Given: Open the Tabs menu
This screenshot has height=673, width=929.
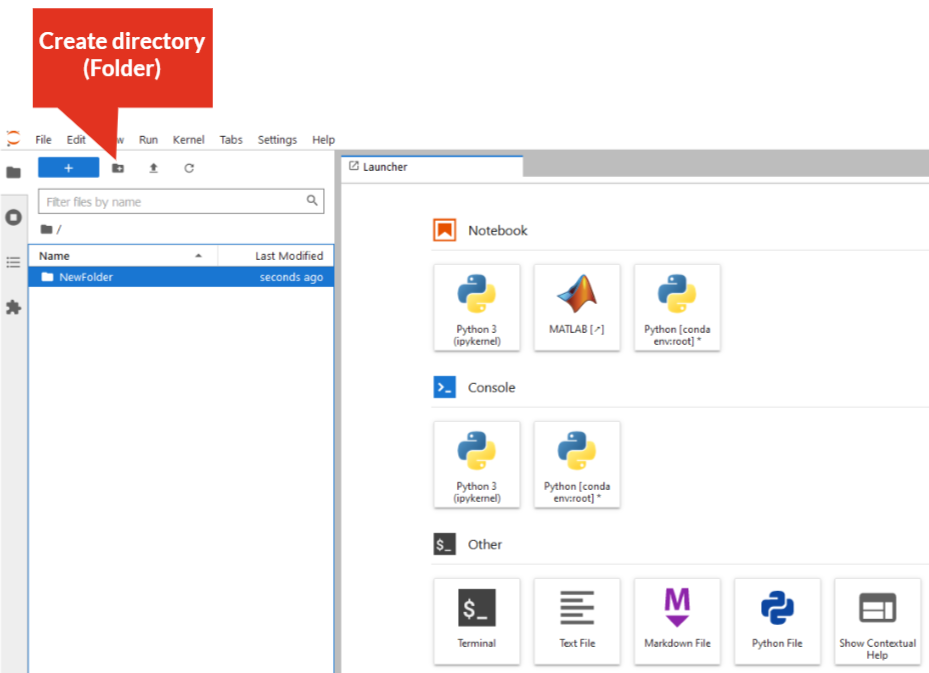Looking at the screenshot, I should click(231, 140).
